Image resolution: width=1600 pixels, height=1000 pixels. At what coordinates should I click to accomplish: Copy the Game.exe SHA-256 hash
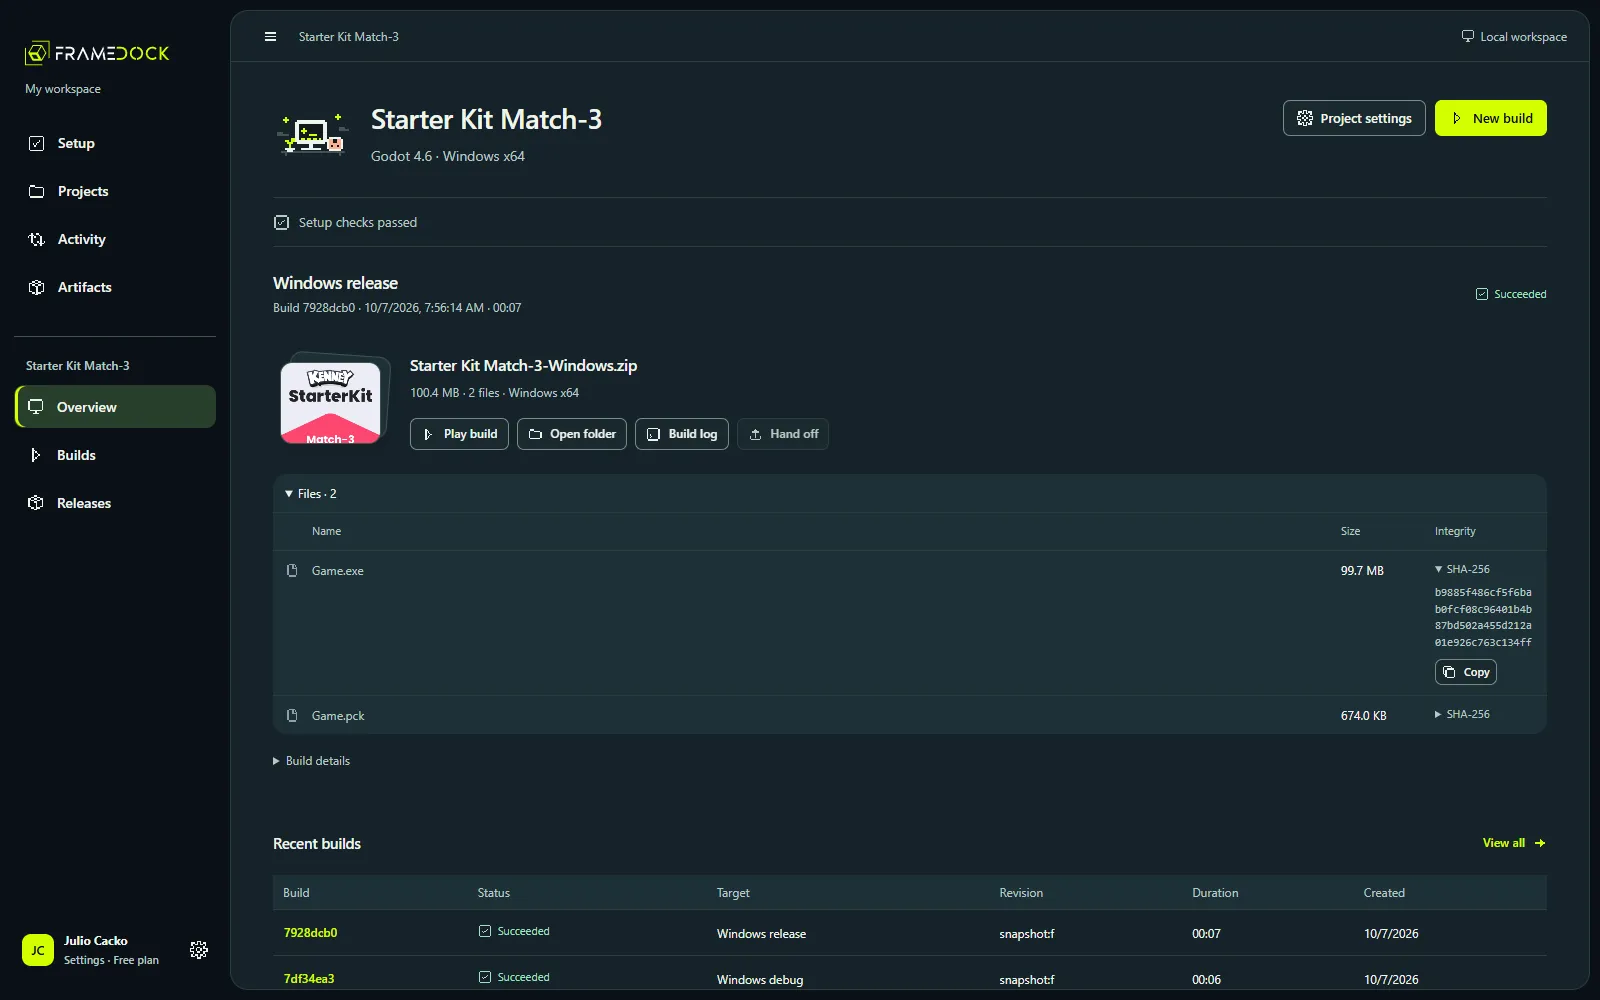[1466, 672]
